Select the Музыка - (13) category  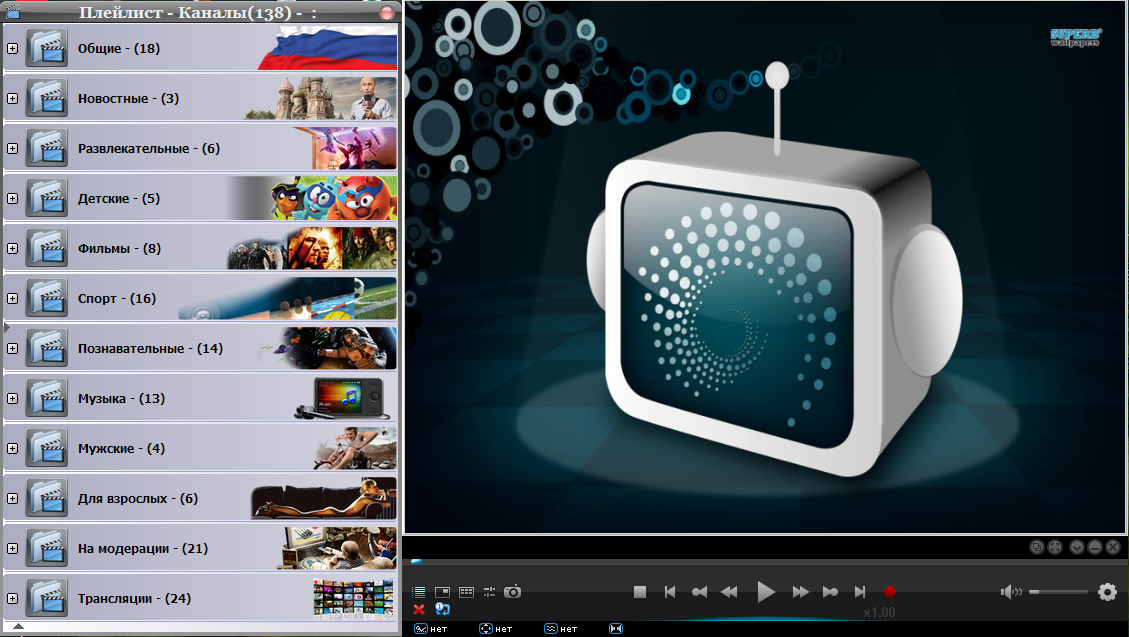(200, 398)
